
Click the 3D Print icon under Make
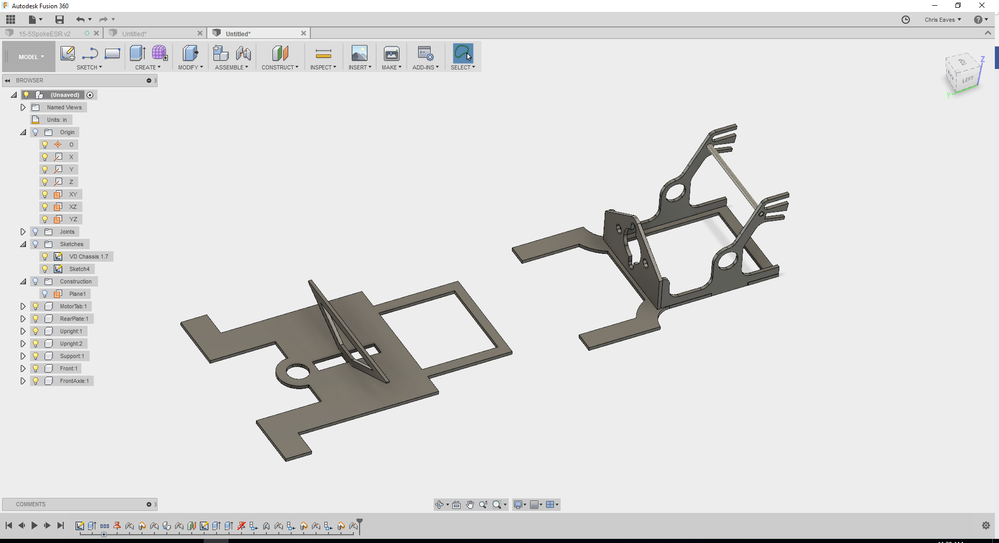391,54
